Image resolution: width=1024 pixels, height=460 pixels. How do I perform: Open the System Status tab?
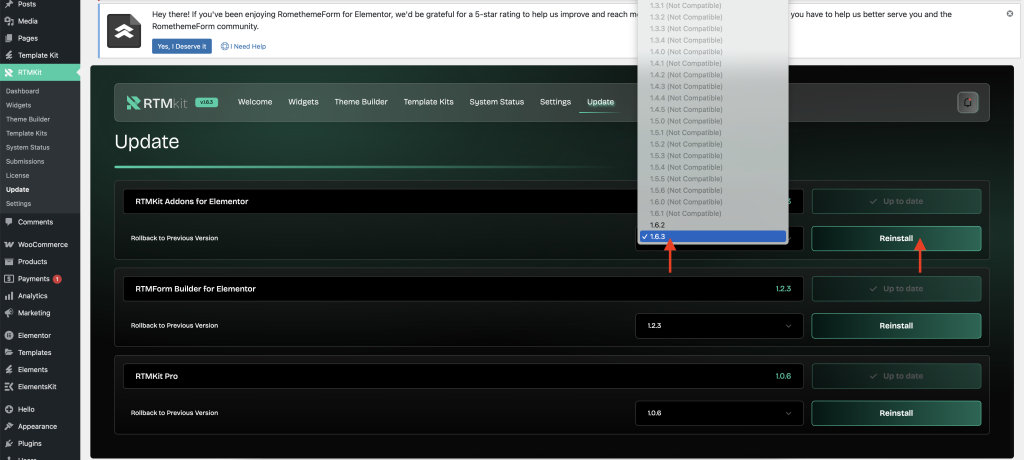[x=496, y=102]
